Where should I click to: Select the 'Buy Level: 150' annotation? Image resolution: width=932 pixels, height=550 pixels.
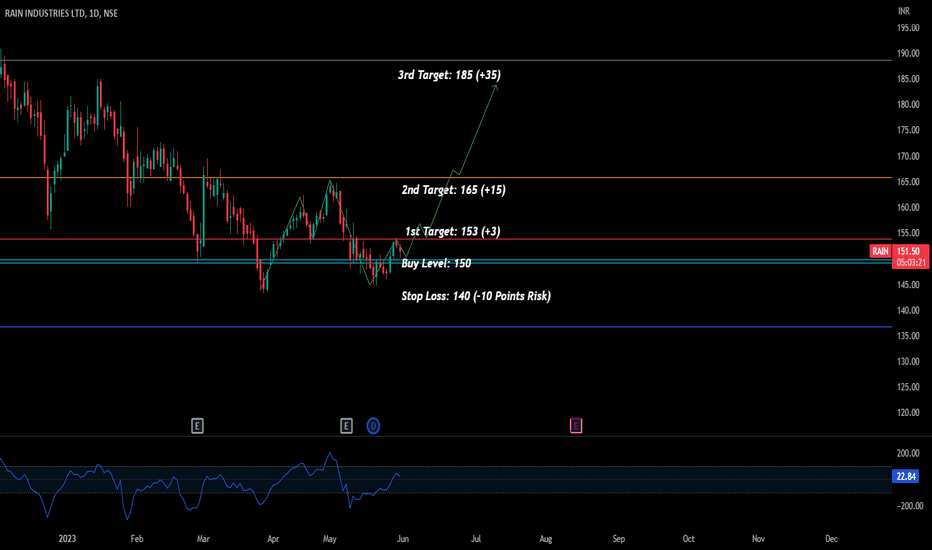(436, 263)
